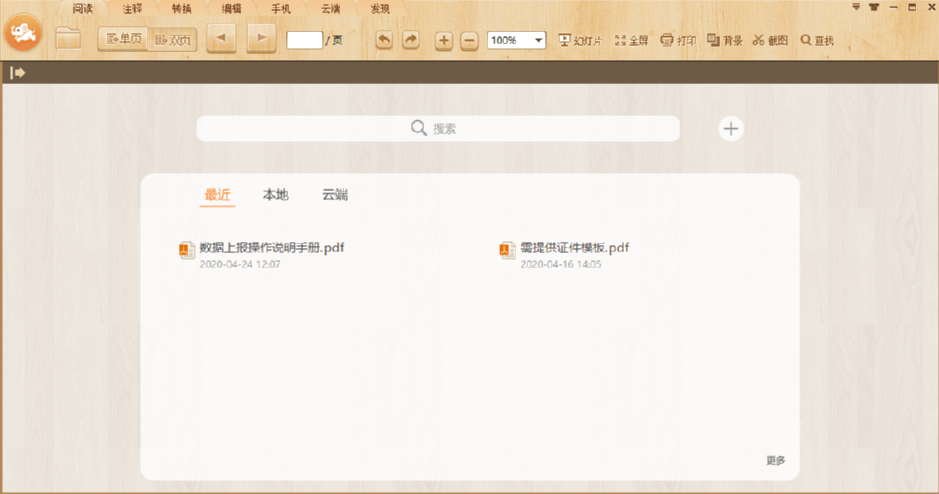The image size is (939, 494).
Task: Click date 2020-04-24 12:07
Action: [x=240, y=264]
